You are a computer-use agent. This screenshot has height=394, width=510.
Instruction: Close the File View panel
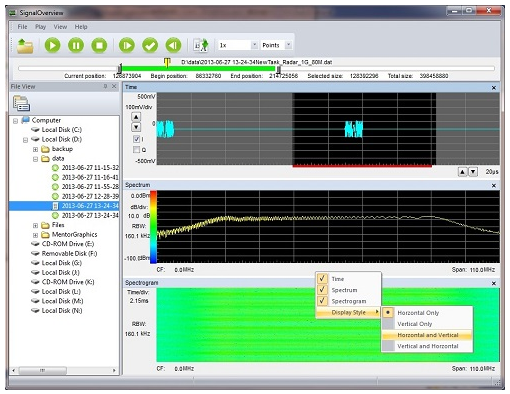coord(114,87)
